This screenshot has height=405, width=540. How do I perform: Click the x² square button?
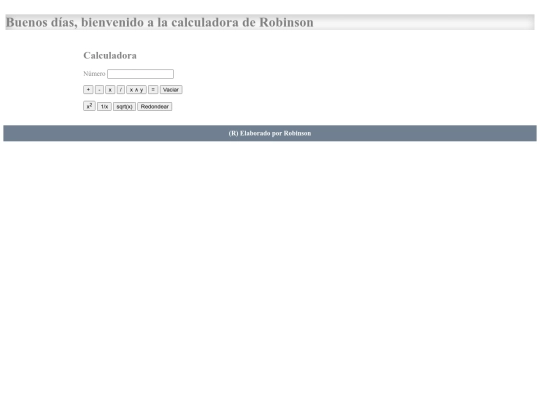pyautogui.click(x=89, y=106)
